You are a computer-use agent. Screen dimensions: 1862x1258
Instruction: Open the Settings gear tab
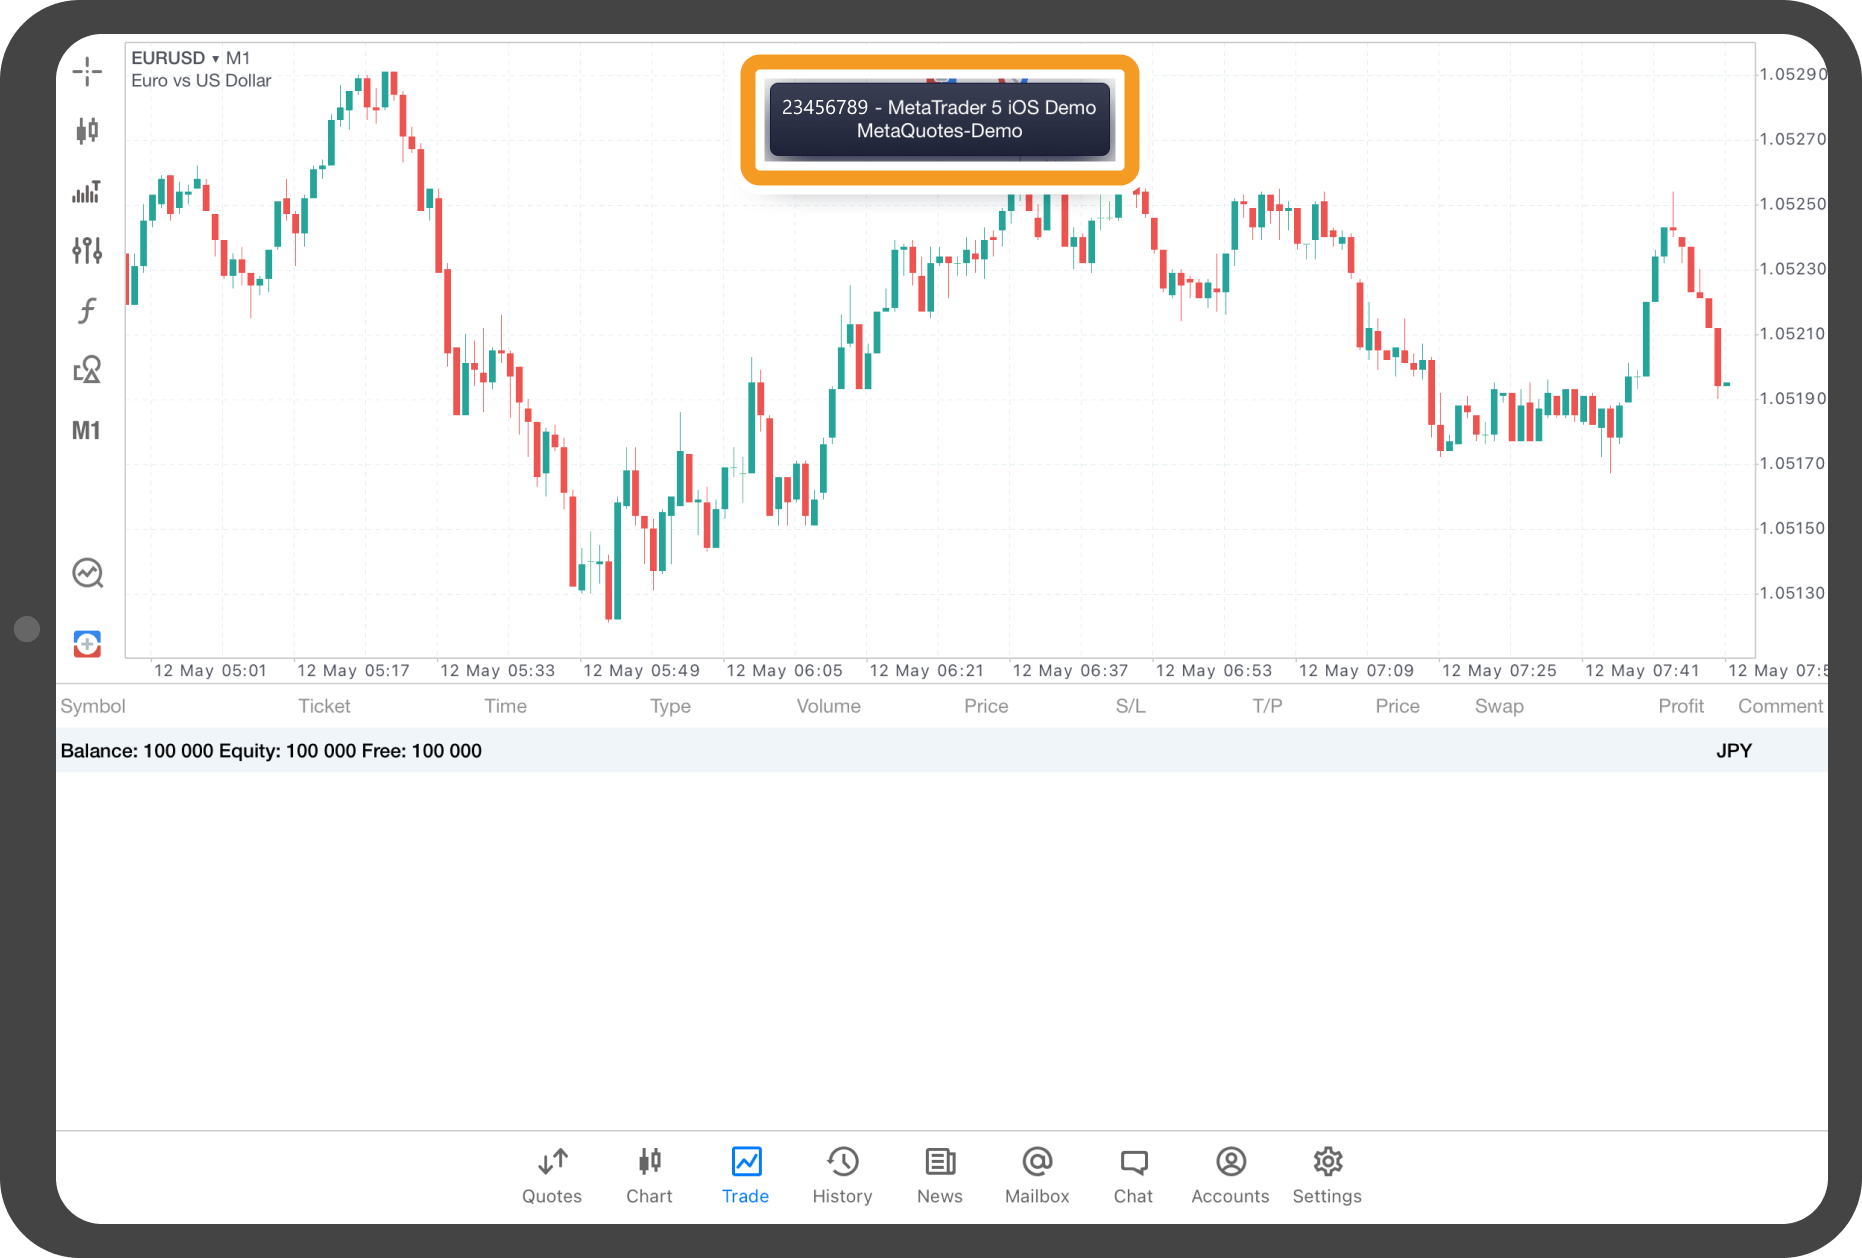pos(1327,1175)
